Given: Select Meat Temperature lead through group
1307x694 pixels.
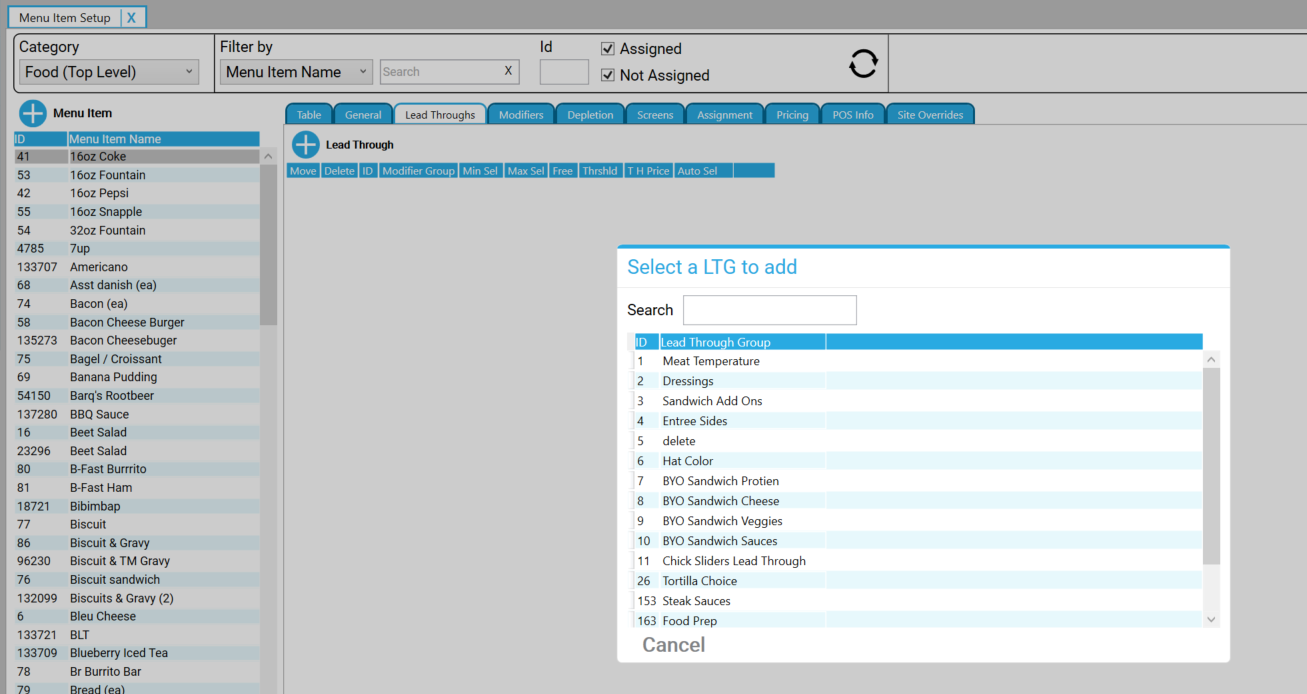Looking at the screenshot, I should pos(711,361).
